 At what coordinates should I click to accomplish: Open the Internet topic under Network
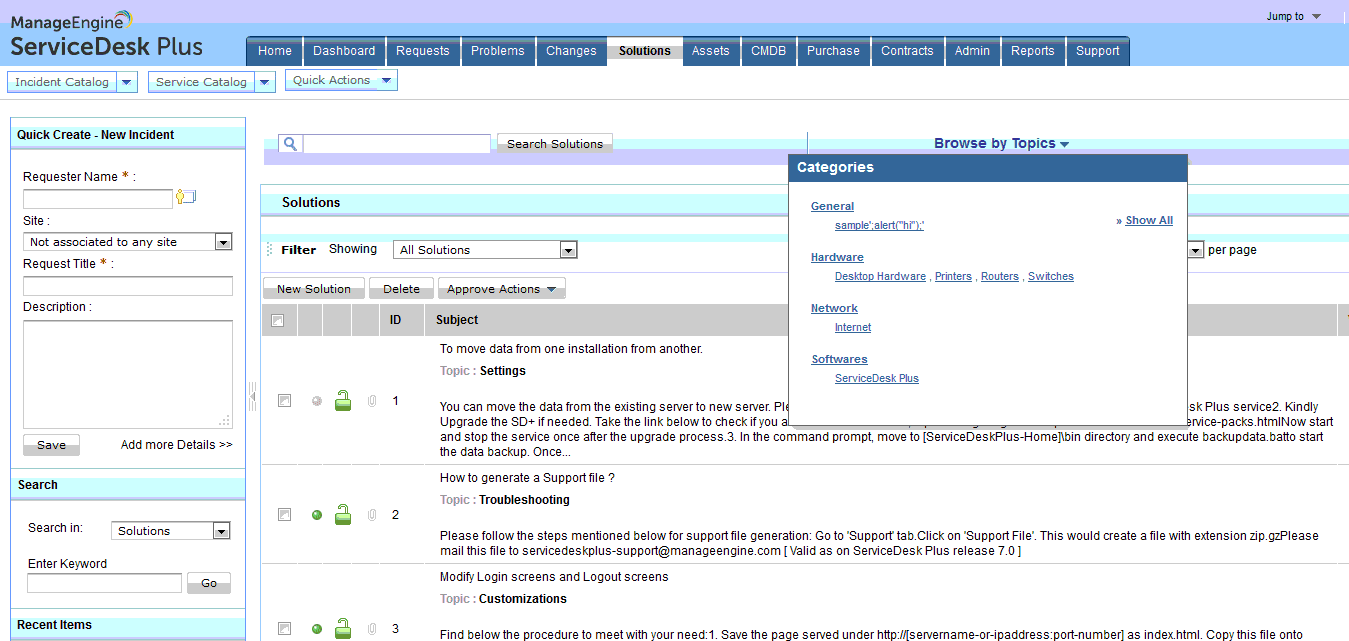pyautogui.click(x=853, y=327)
